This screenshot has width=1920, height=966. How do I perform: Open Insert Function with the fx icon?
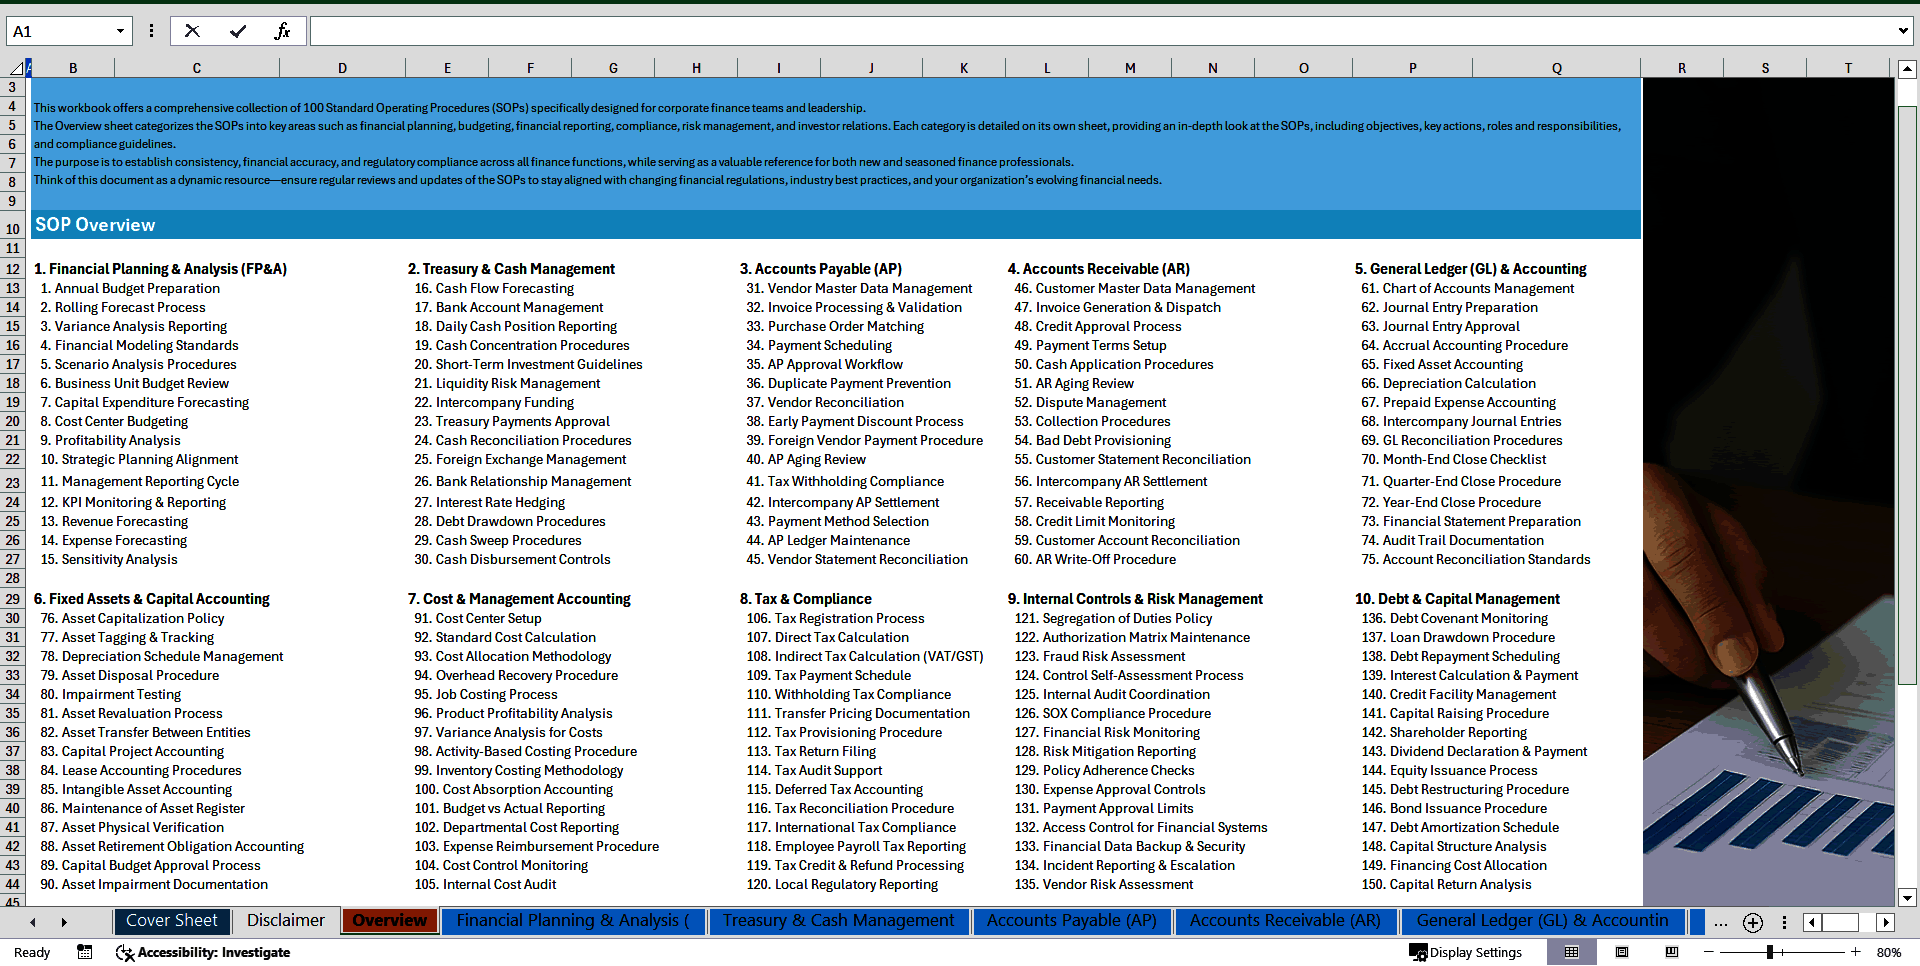[x=283, y=30]
